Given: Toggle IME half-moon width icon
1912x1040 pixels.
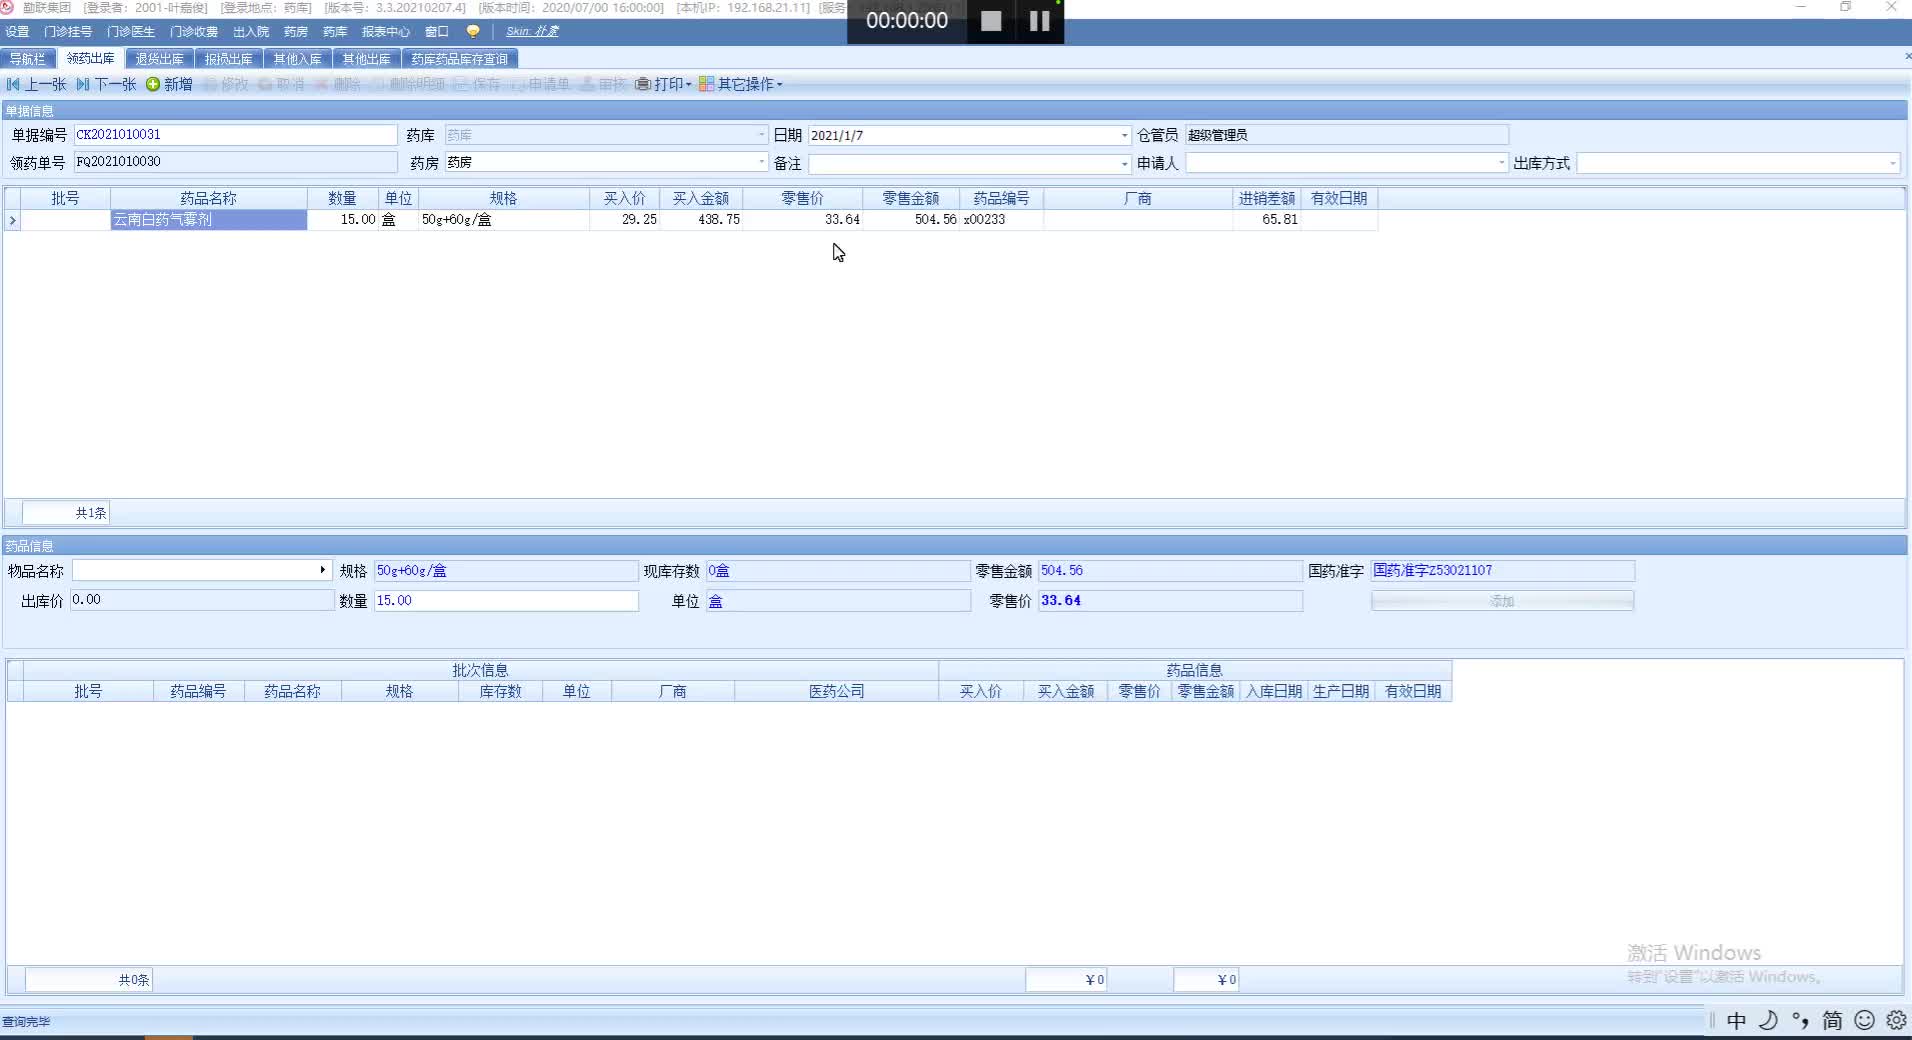Looking at the screenshot, I should [1768, 1020].
